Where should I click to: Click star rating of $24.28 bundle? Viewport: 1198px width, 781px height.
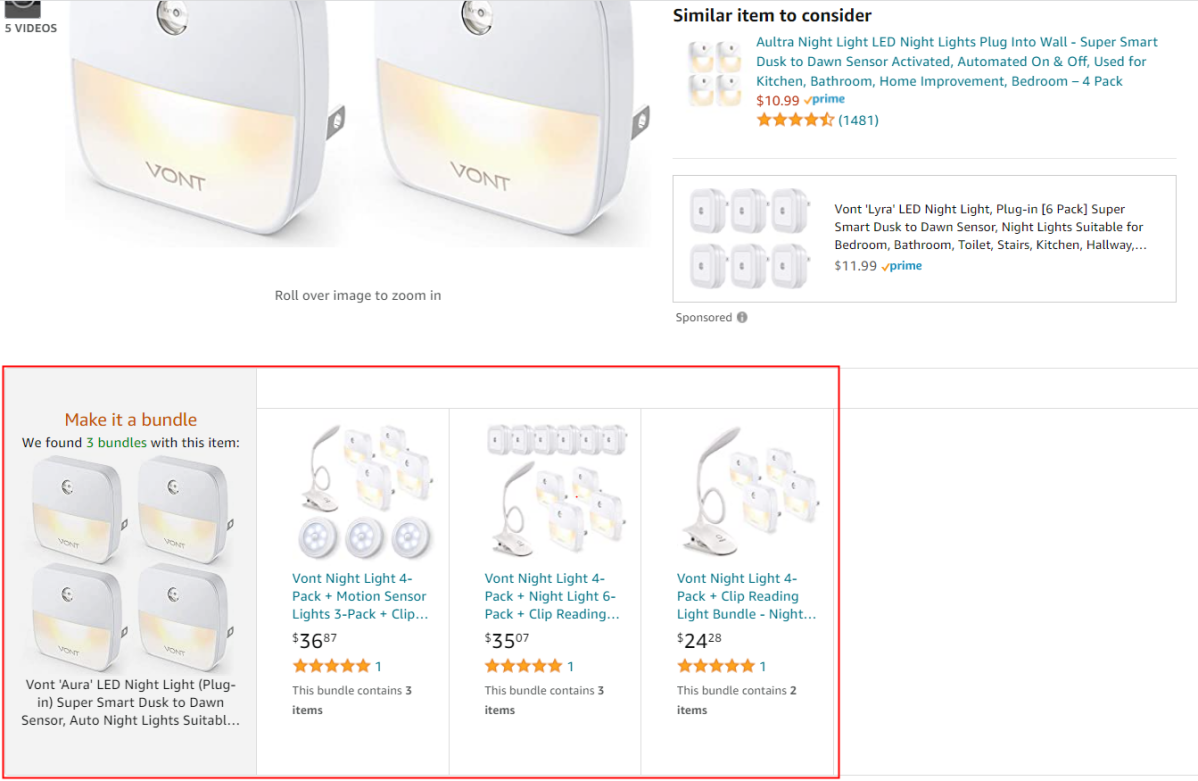click(x=715, y=666)
